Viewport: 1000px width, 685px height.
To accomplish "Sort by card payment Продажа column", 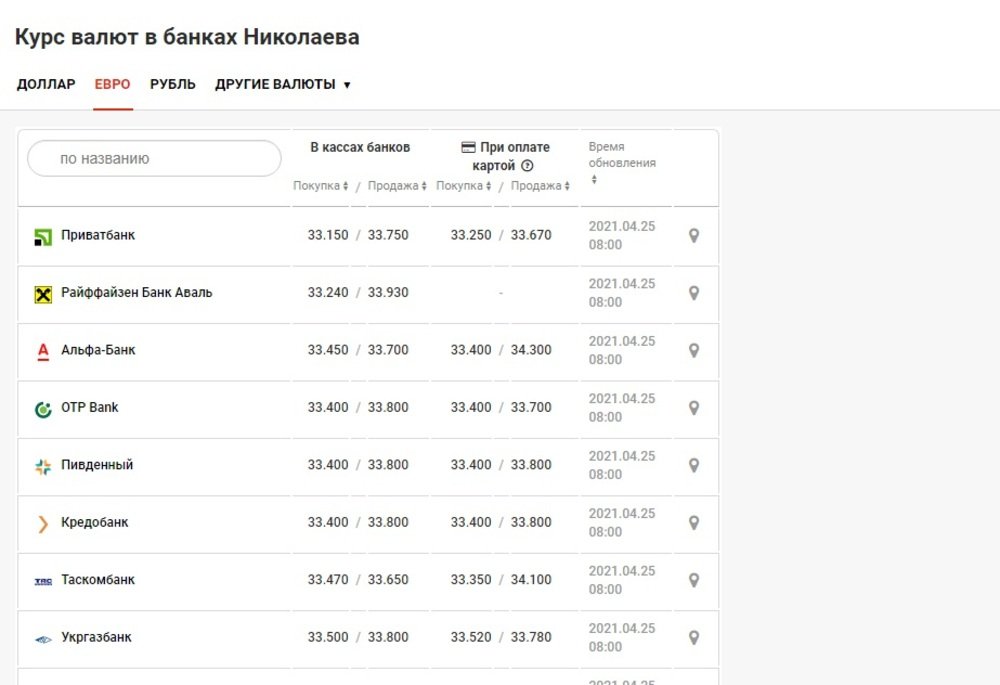I will (540, 186).
